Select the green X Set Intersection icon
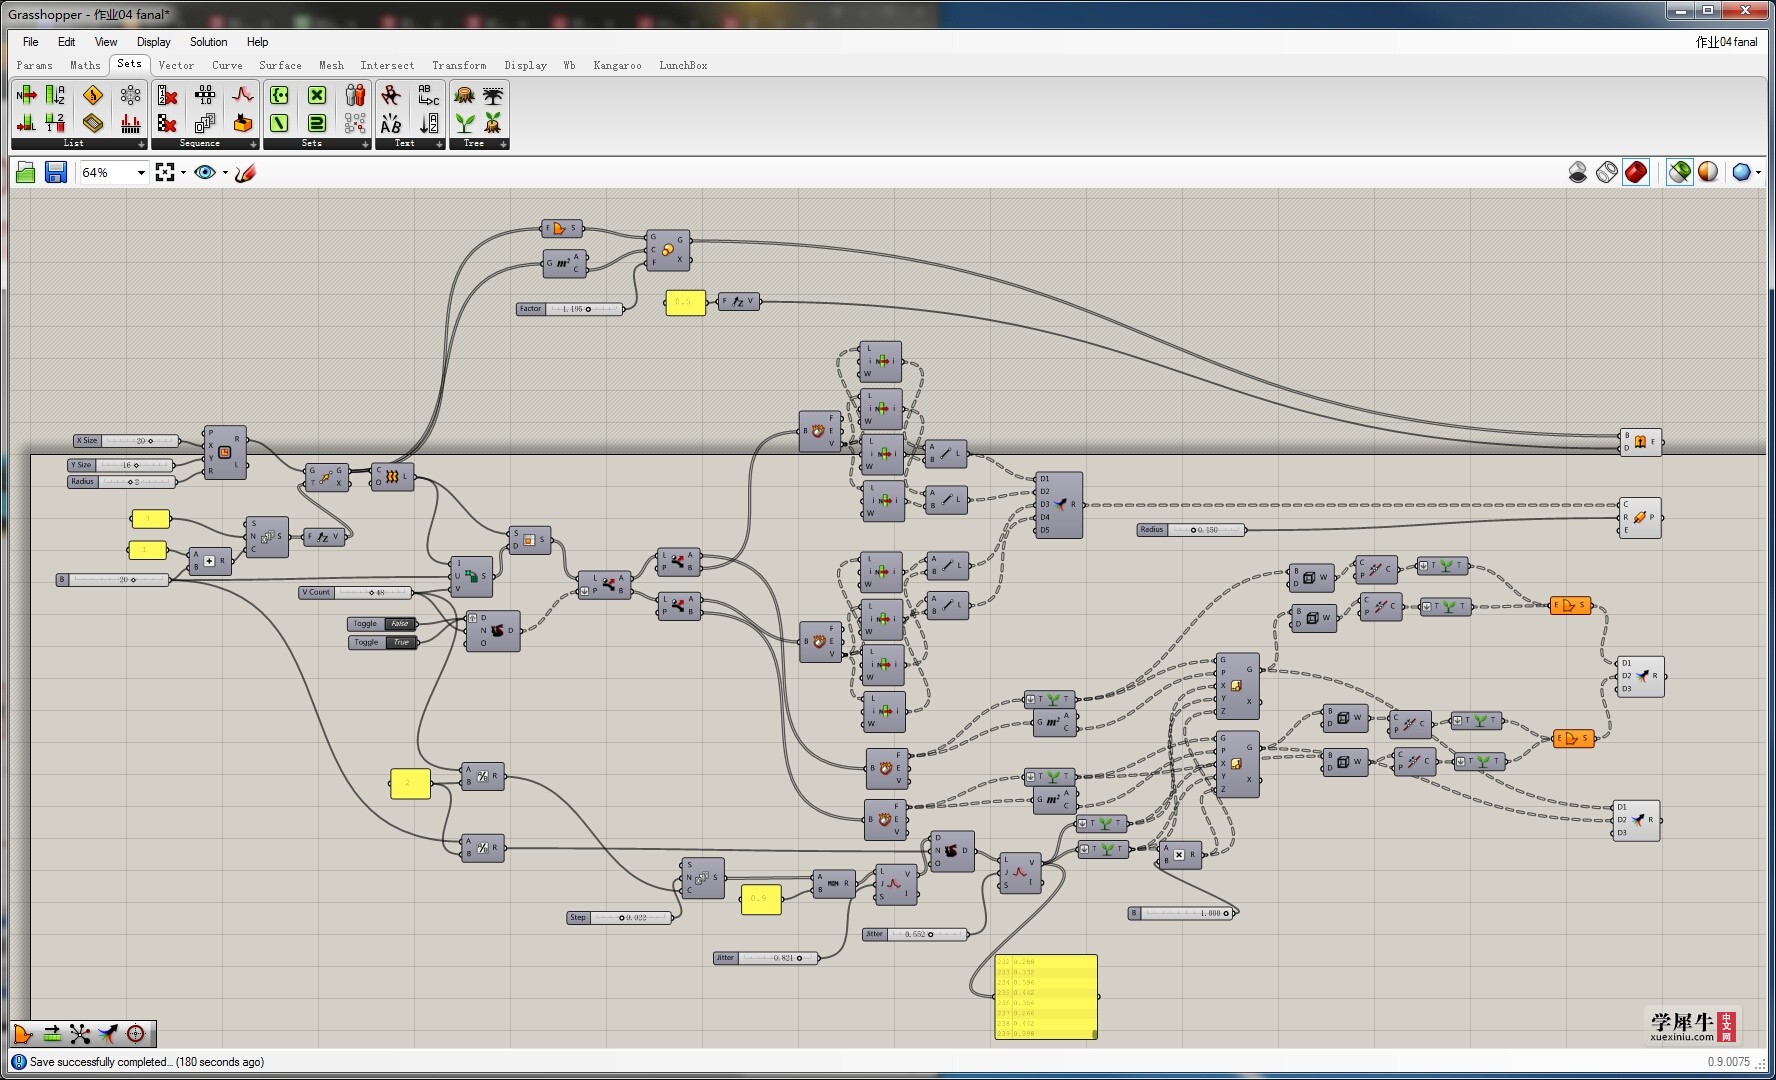Image resolution: width=1776 pixels, height=1080 pixels. point(317,95)
